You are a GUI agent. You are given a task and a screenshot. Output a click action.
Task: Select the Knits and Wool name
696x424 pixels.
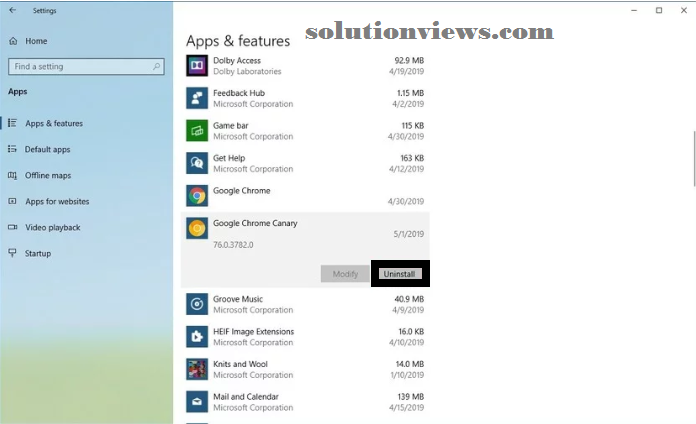[x=240, y=364]
